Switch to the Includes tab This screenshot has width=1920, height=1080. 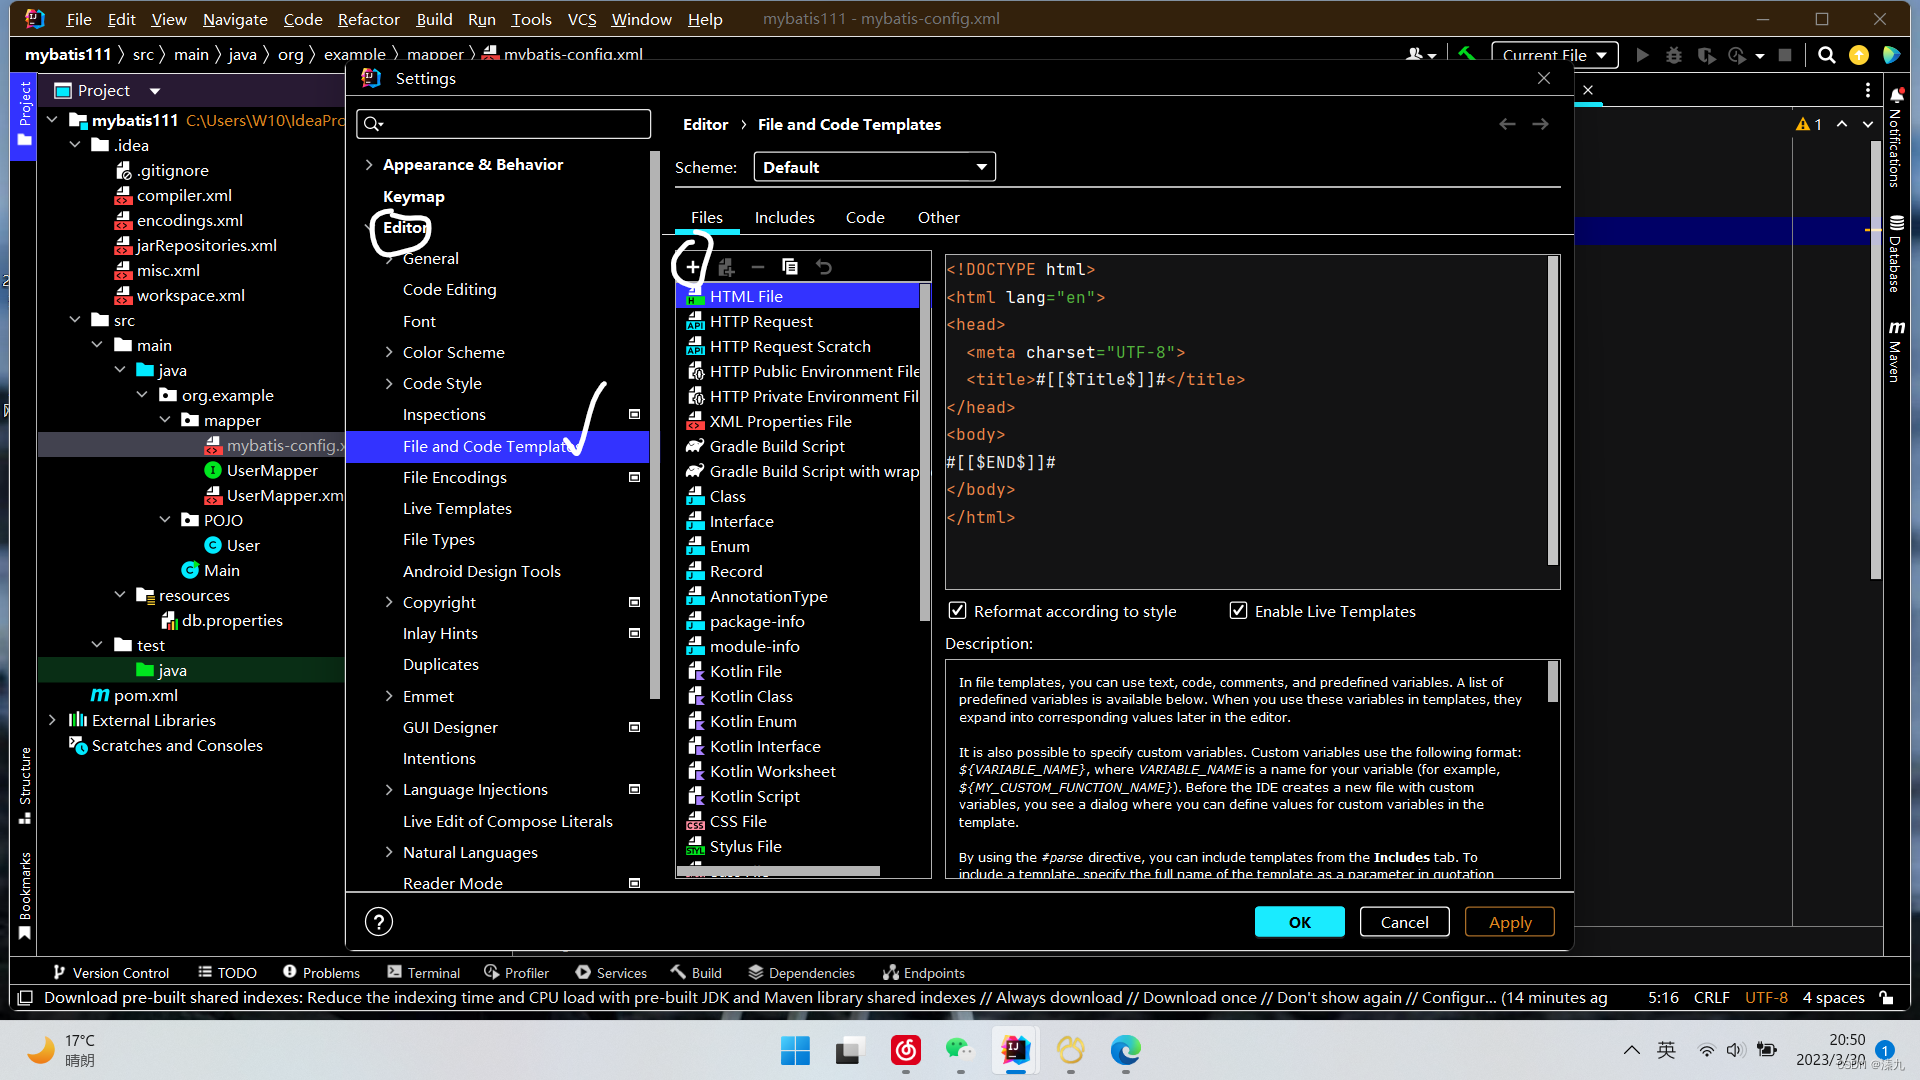pos(784,217)
